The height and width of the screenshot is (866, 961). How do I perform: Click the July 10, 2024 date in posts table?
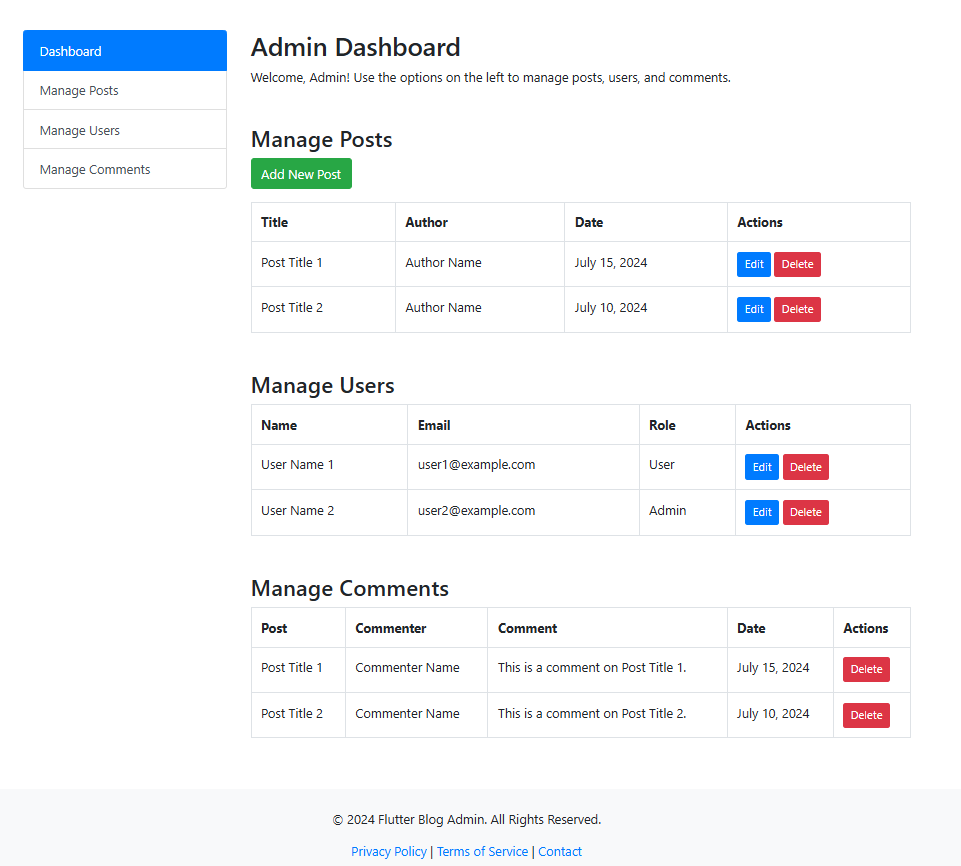[610, 308]
